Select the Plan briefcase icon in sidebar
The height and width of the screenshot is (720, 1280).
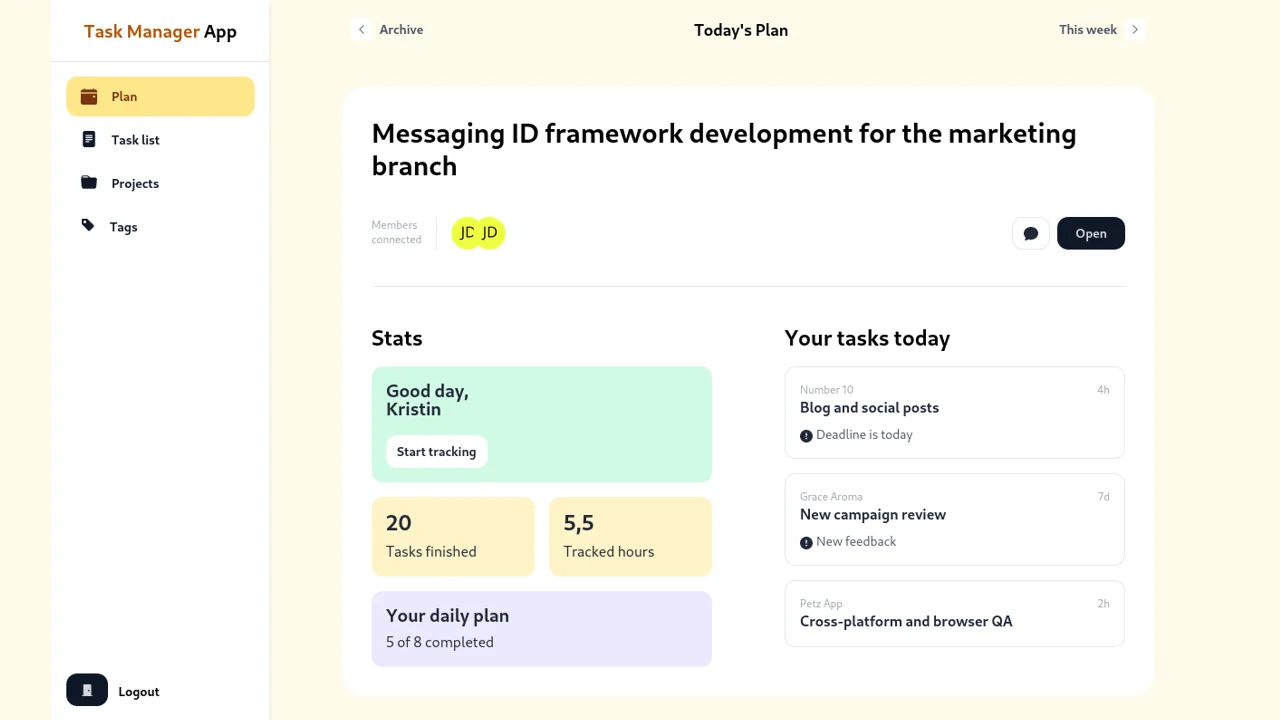click(x=88, y=96)
